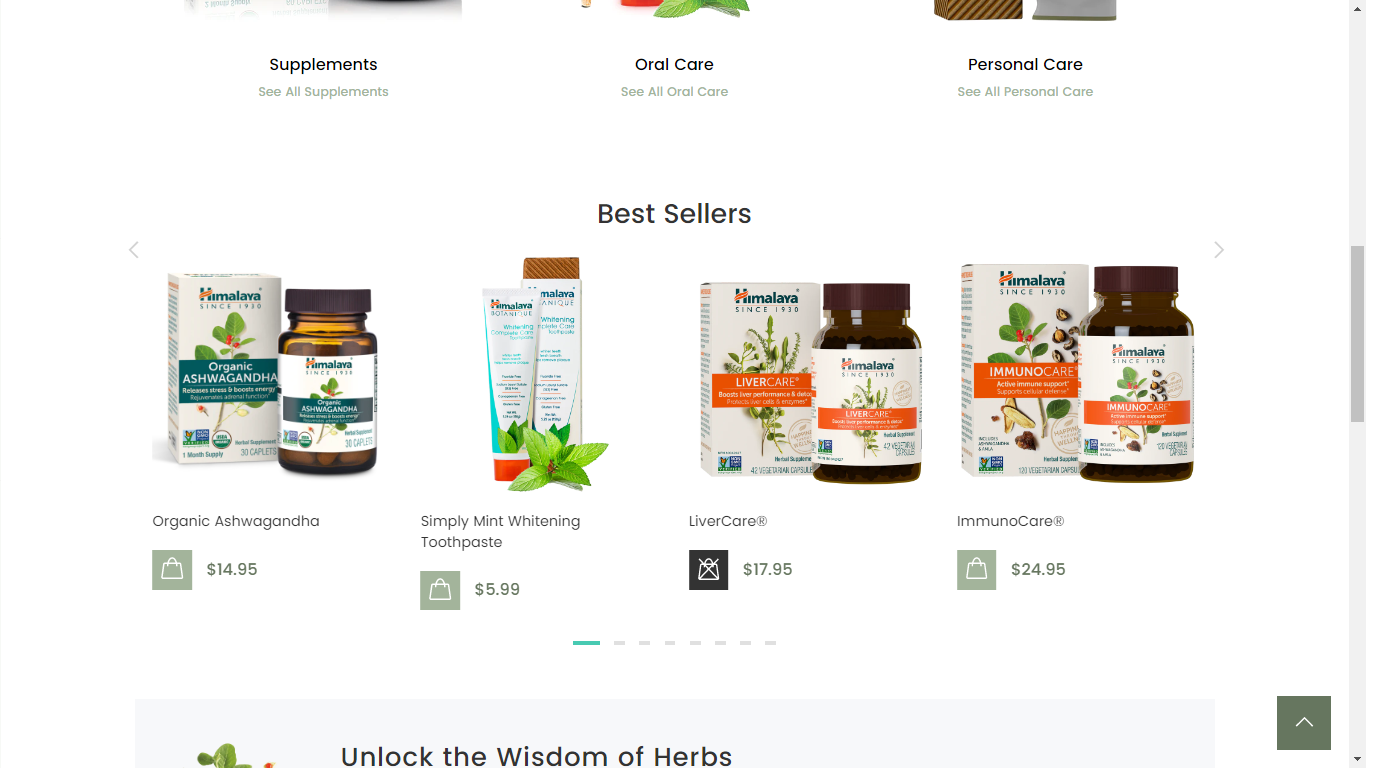Click the out-of-stock bag icon for LiverCare

[708, 570]
